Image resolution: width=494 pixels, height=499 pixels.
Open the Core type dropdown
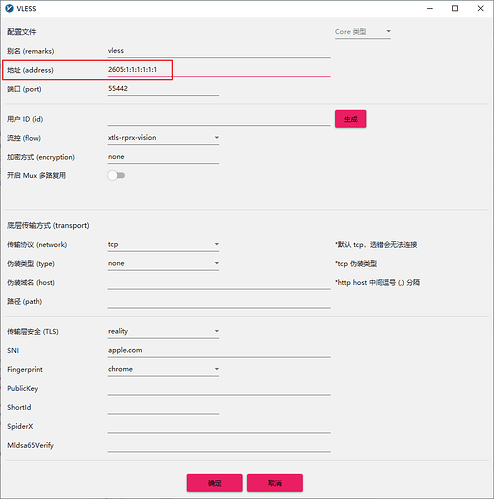click(363, 32)
